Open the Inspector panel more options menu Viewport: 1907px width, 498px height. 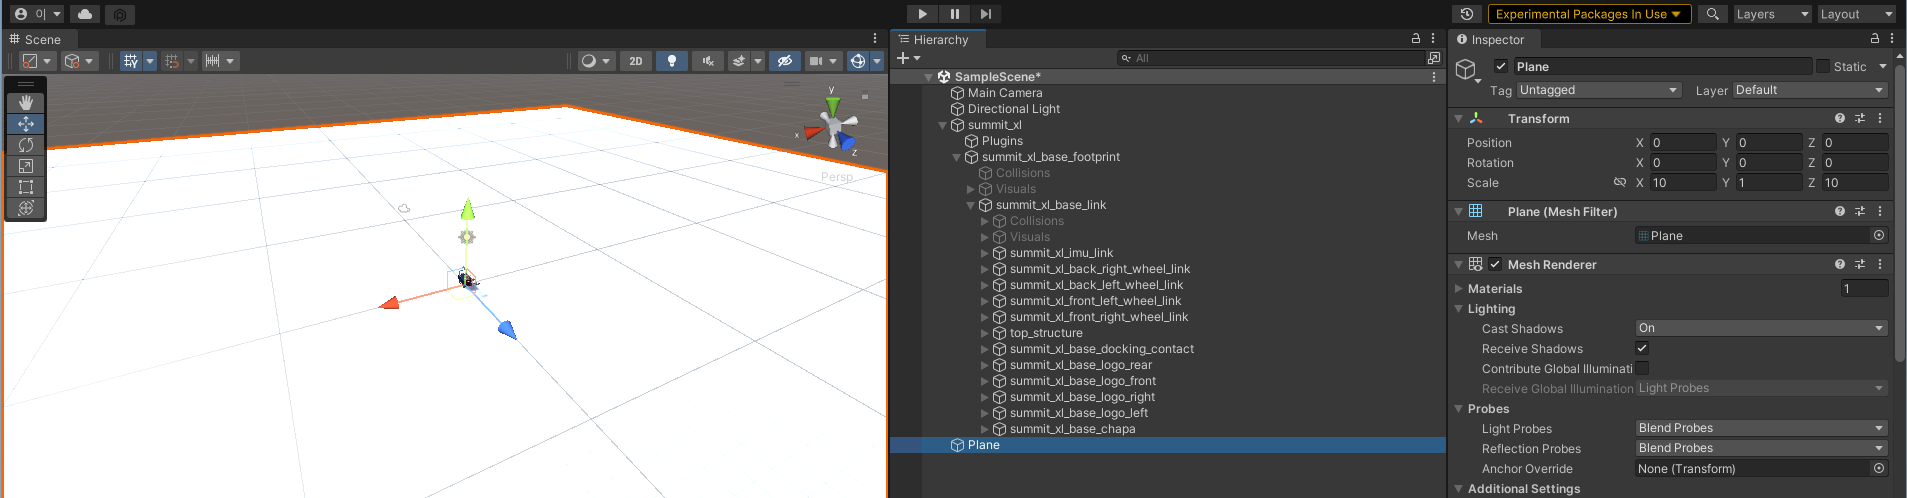coord(1892,39)
